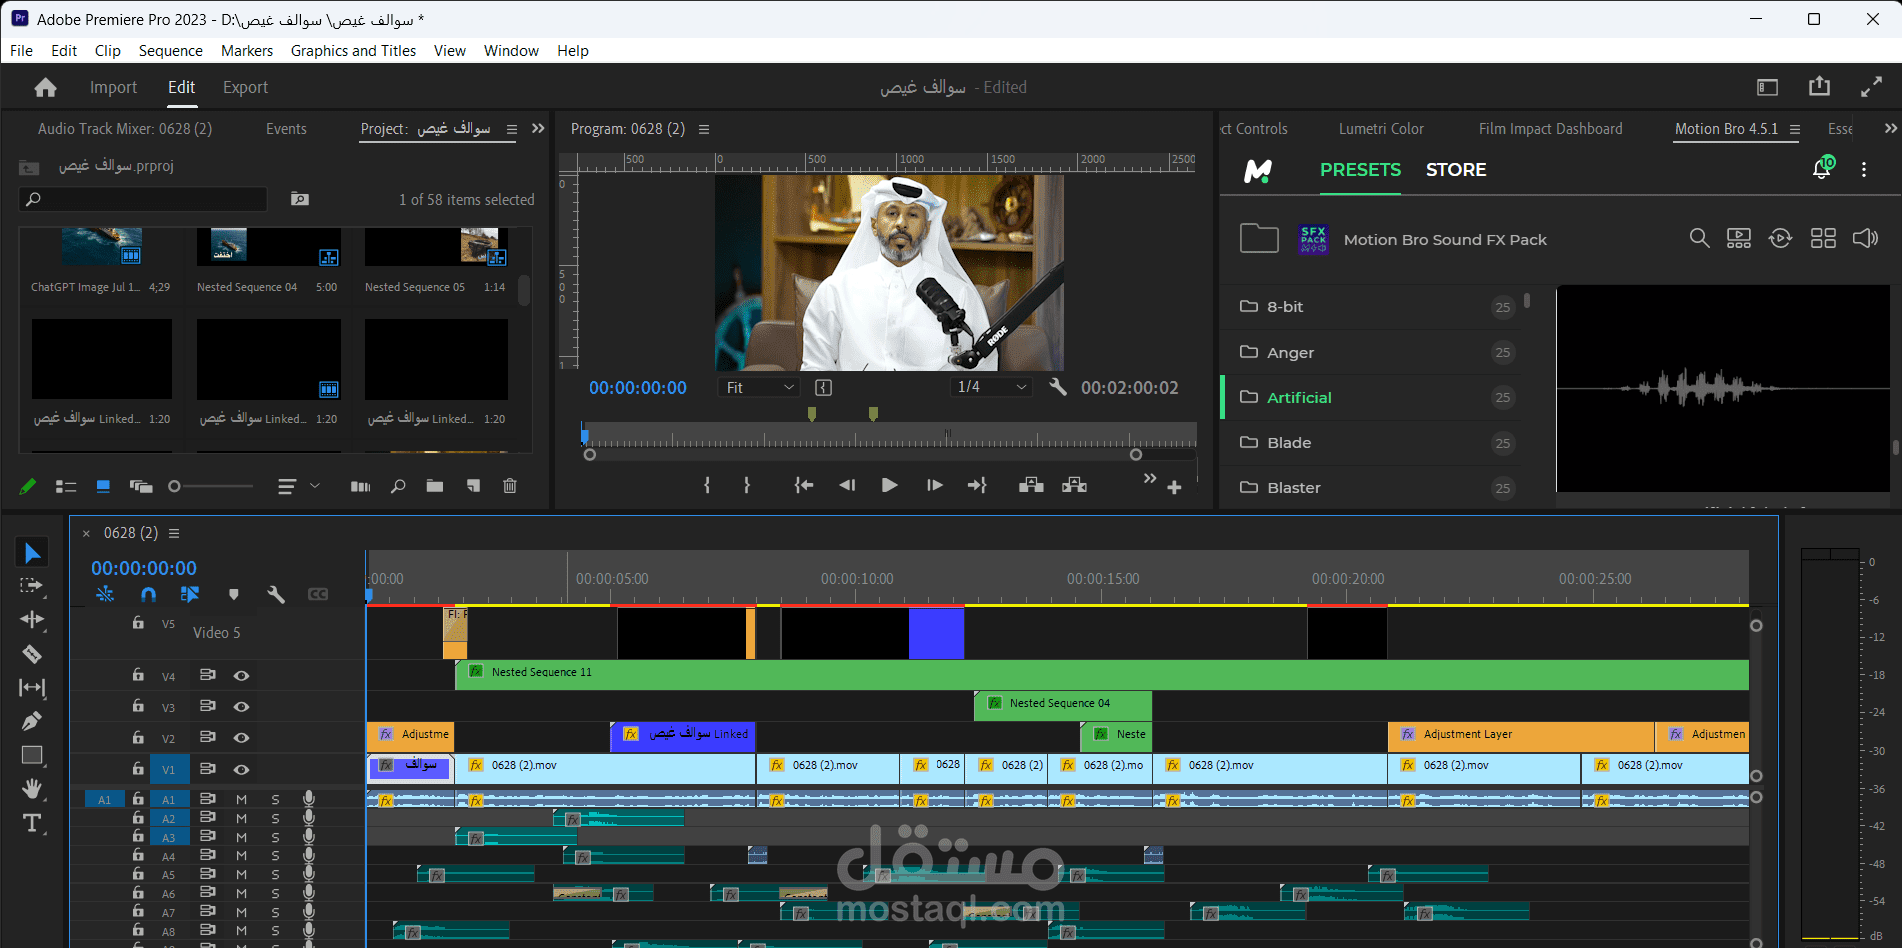Image resolution: width=1902 pixels, height=948 pixels.
Task: Open the Quick Export share icon
Action: click(1819, 87)
